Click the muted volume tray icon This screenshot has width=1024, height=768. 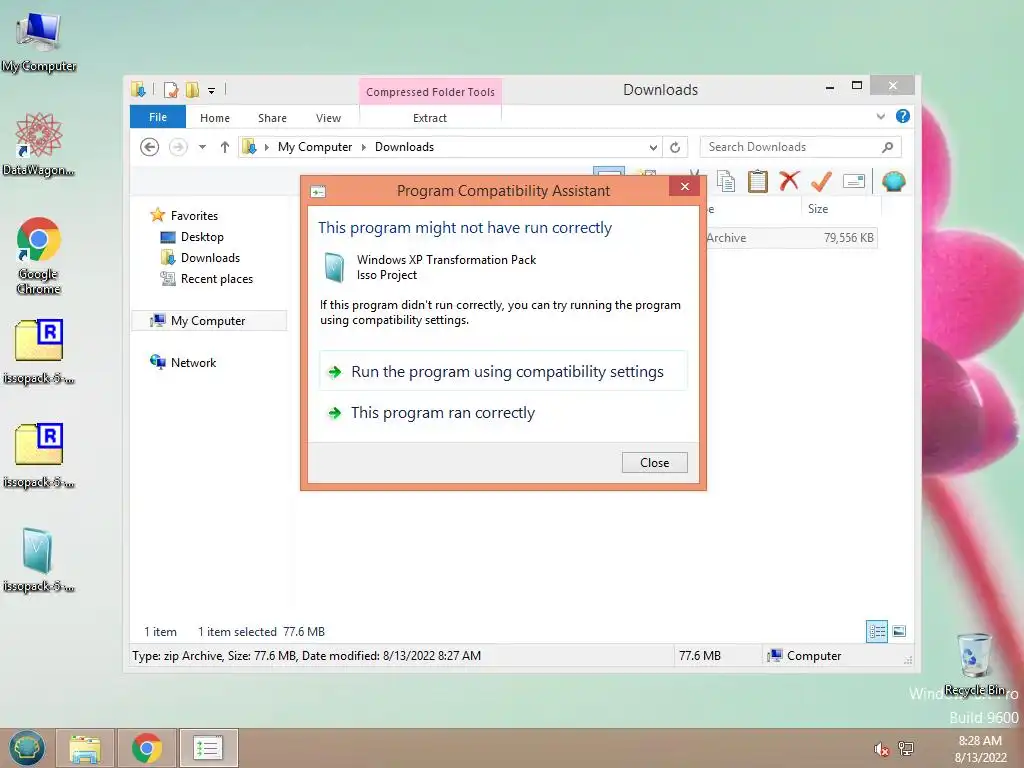click(881, 749)
